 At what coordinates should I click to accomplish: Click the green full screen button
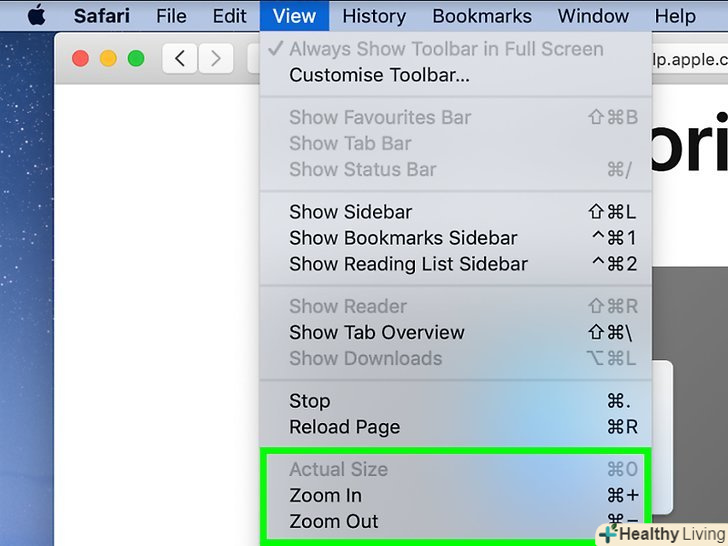(x=135, y=59)
